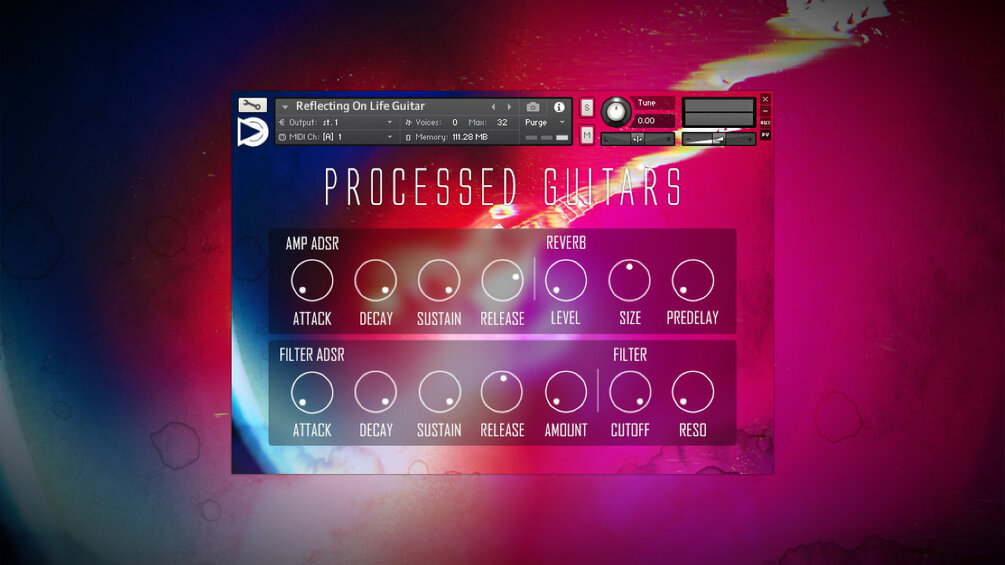The height and width of the screenshot is (565, 1005).
Task: Open instrument edit mode with the wrench icon
Action: [x=253, y=105]
